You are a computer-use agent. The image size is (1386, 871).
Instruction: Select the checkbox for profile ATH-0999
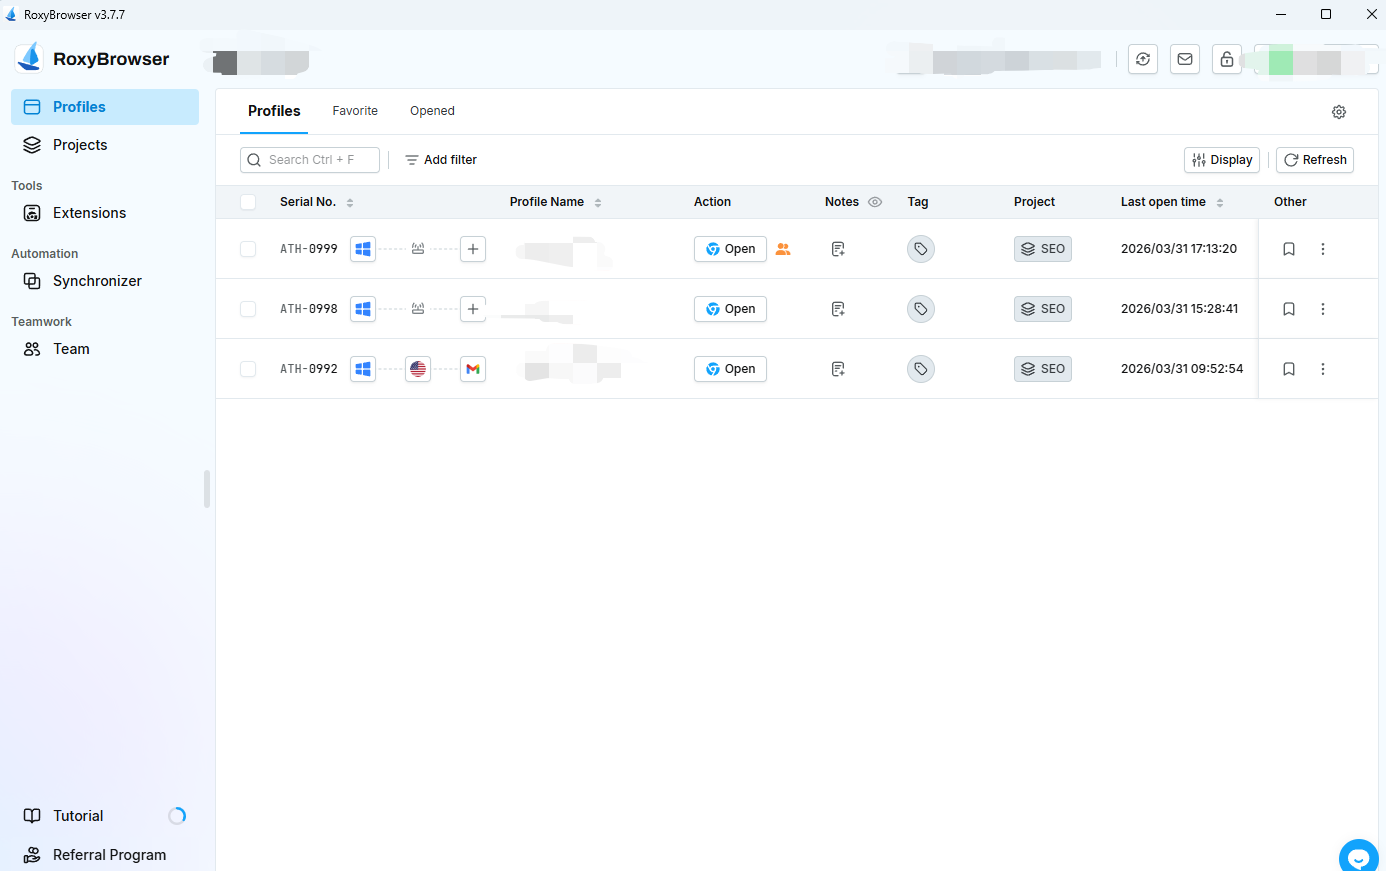248,249
